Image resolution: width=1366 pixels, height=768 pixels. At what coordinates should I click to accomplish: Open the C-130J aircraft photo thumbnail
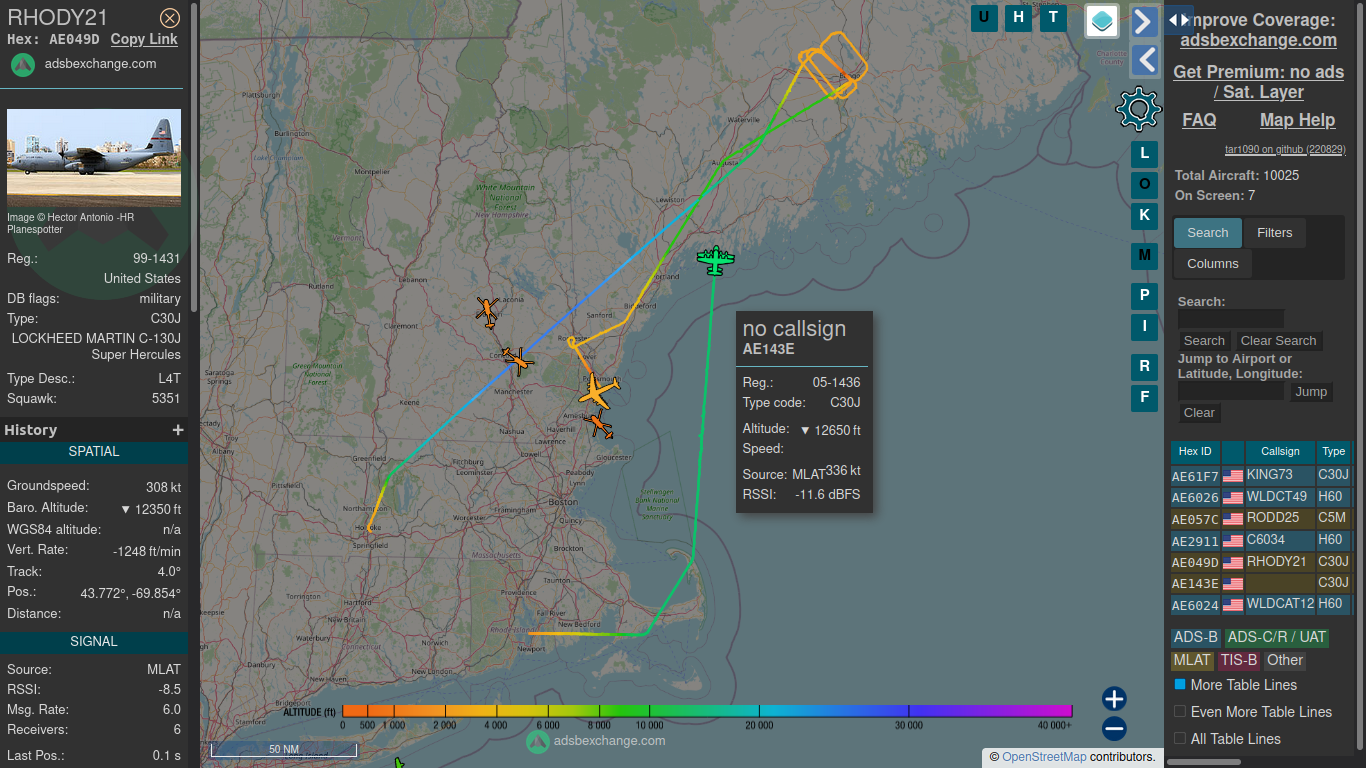[94, 158]
